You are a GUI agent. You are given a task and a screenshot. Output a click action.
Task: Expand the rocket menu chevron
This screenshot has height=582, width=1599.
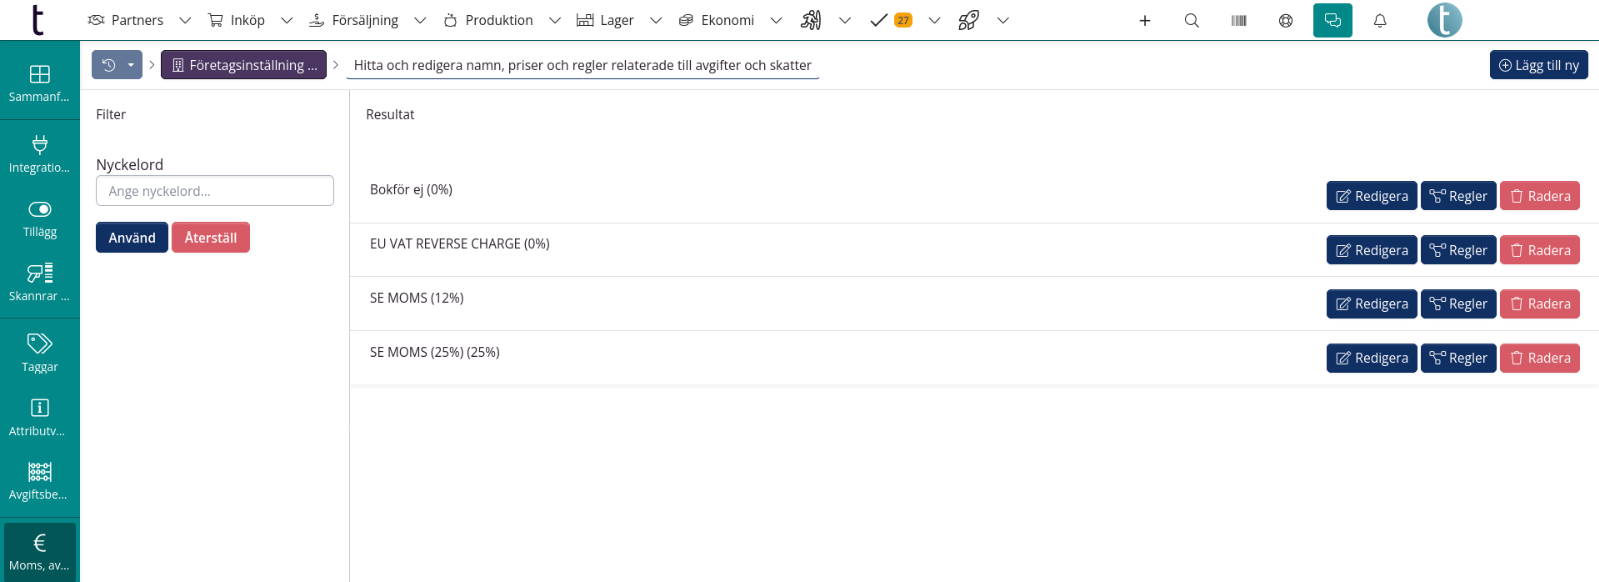1003,20
